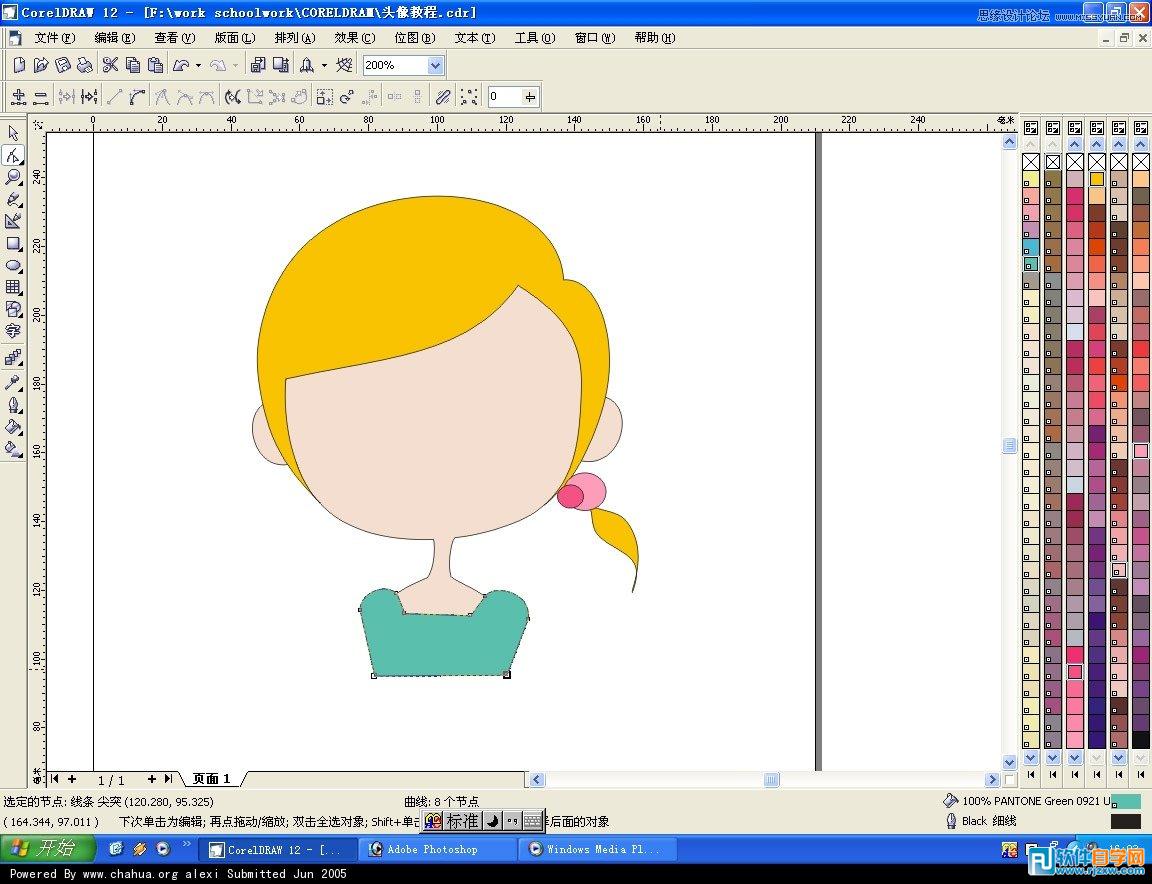Click the first palette's no-color X swatch

click(x=1031, y=162)
